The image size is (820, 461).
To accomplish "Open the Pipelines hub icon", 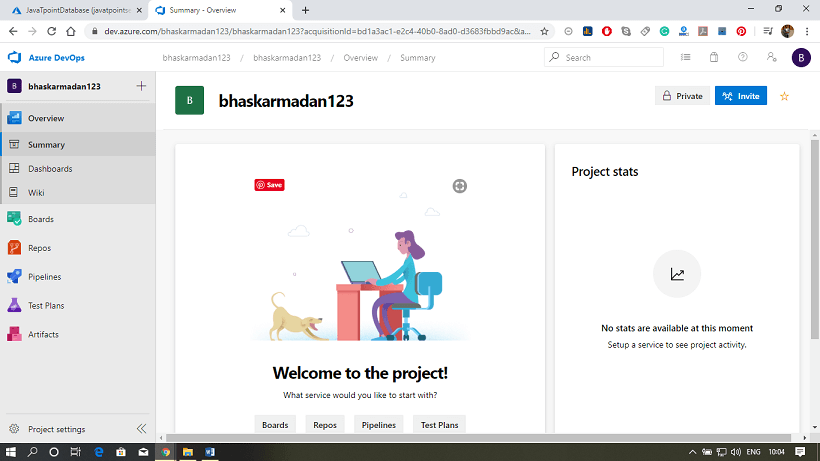I will pos(14,276).
